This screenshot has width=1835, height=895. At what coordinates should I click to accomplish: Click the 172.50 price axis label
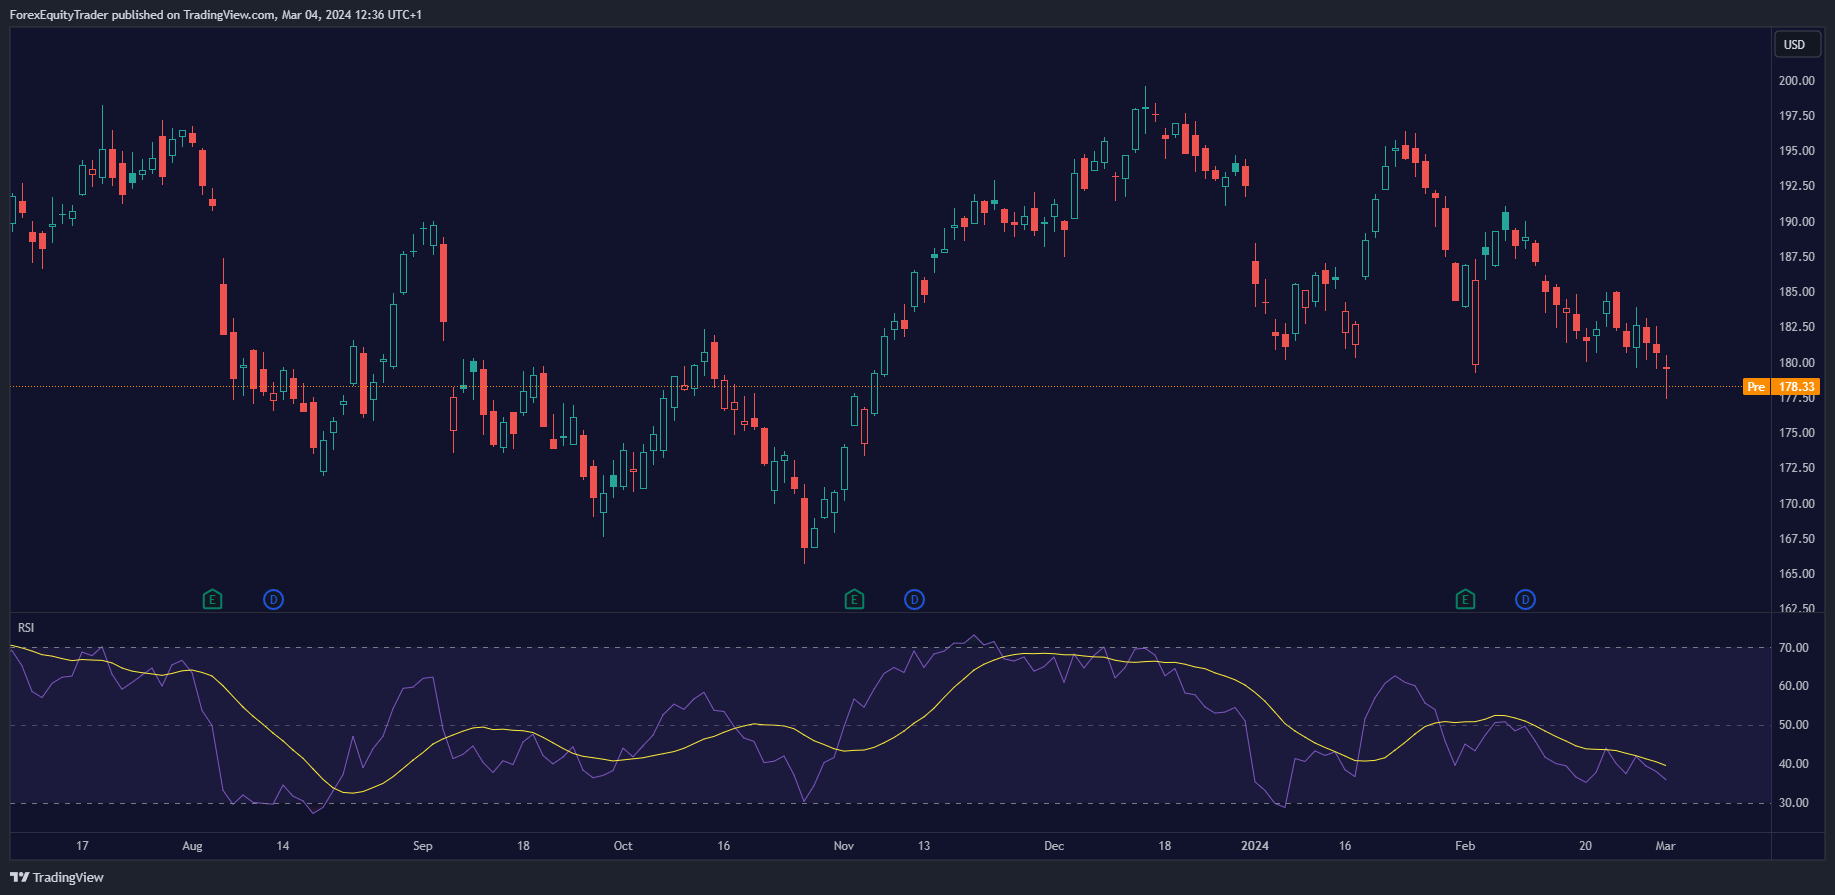coord(1797,468)
